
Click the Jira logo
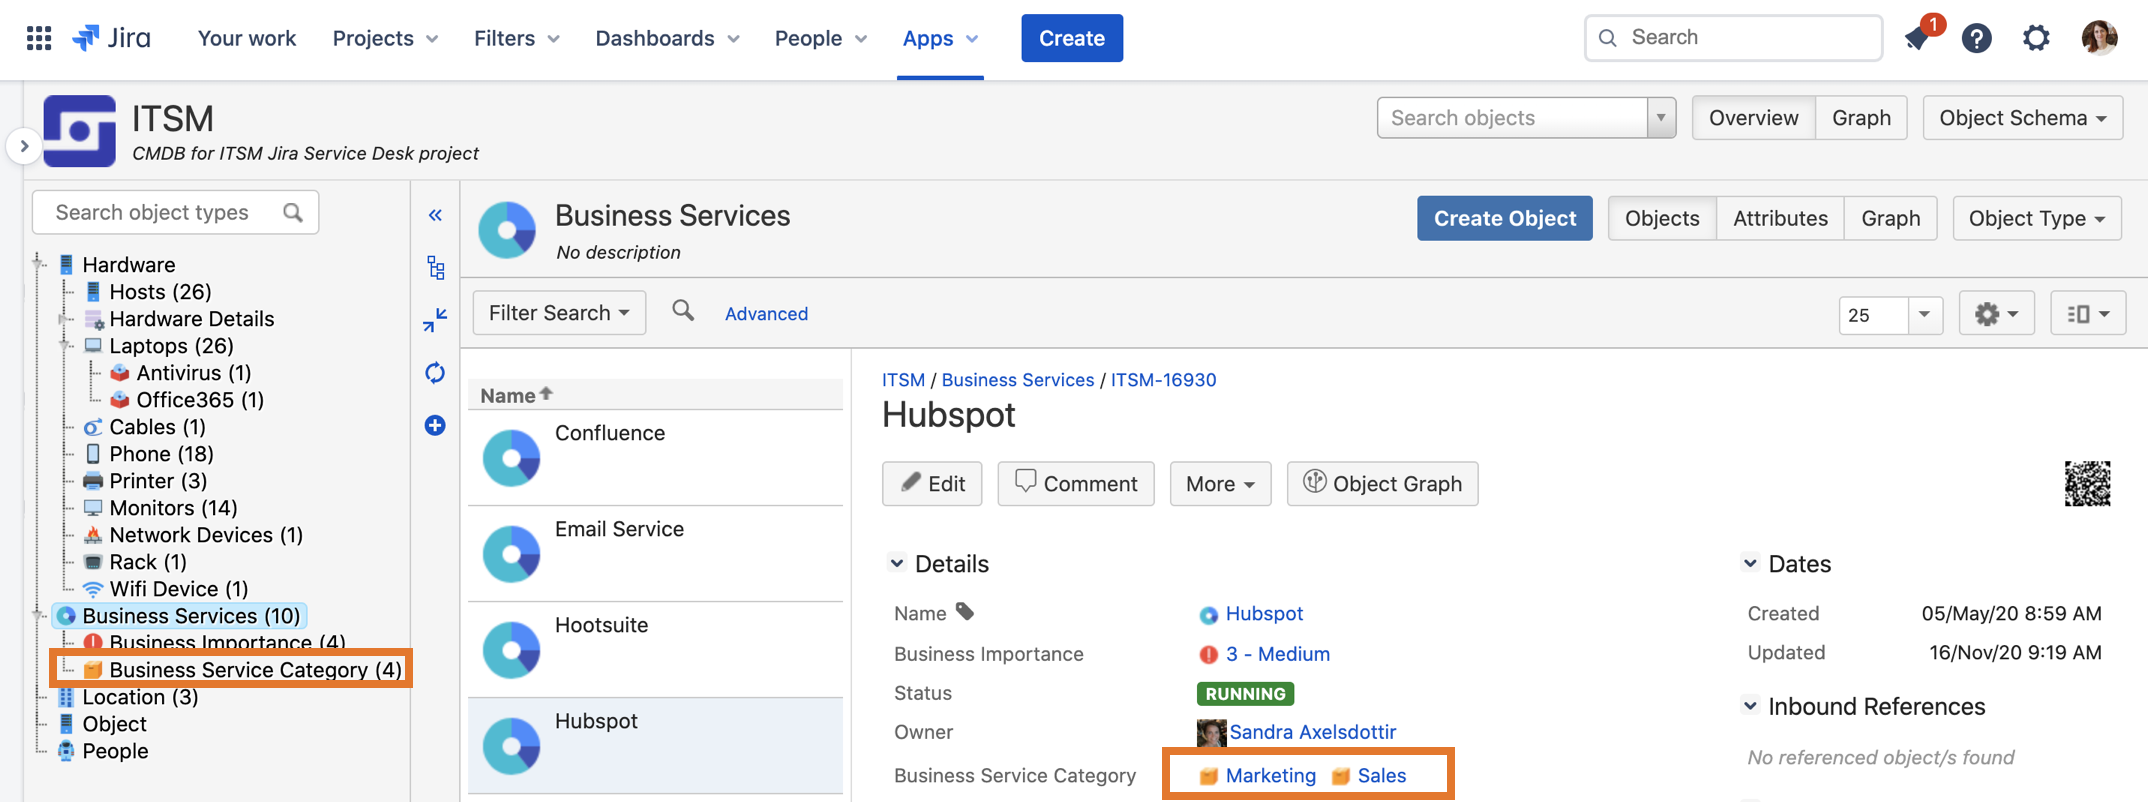pyautogui.click(x=111, y=38)
